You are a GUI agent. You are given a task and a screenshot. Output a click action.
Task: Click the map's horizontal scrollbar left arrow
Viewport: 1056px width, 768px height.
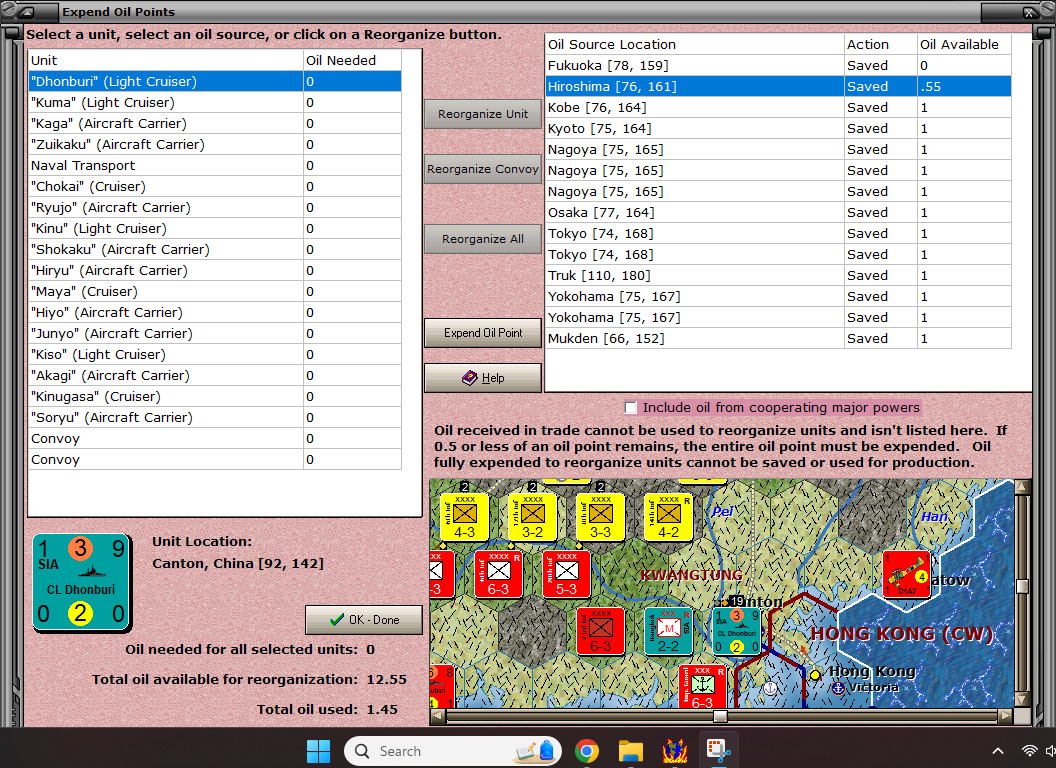pyautogui.click(x=437, y=716)
